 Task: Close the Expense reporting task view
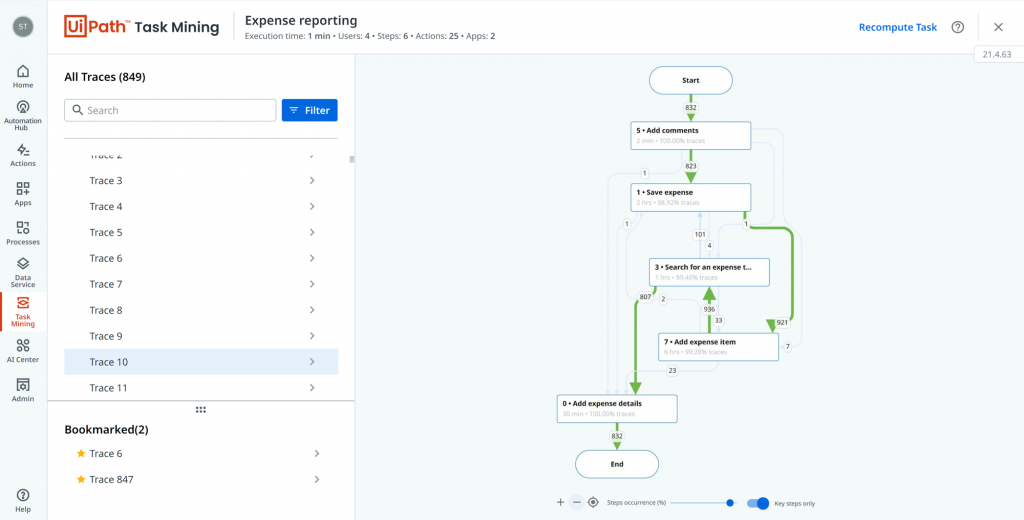tap(998, 27)
